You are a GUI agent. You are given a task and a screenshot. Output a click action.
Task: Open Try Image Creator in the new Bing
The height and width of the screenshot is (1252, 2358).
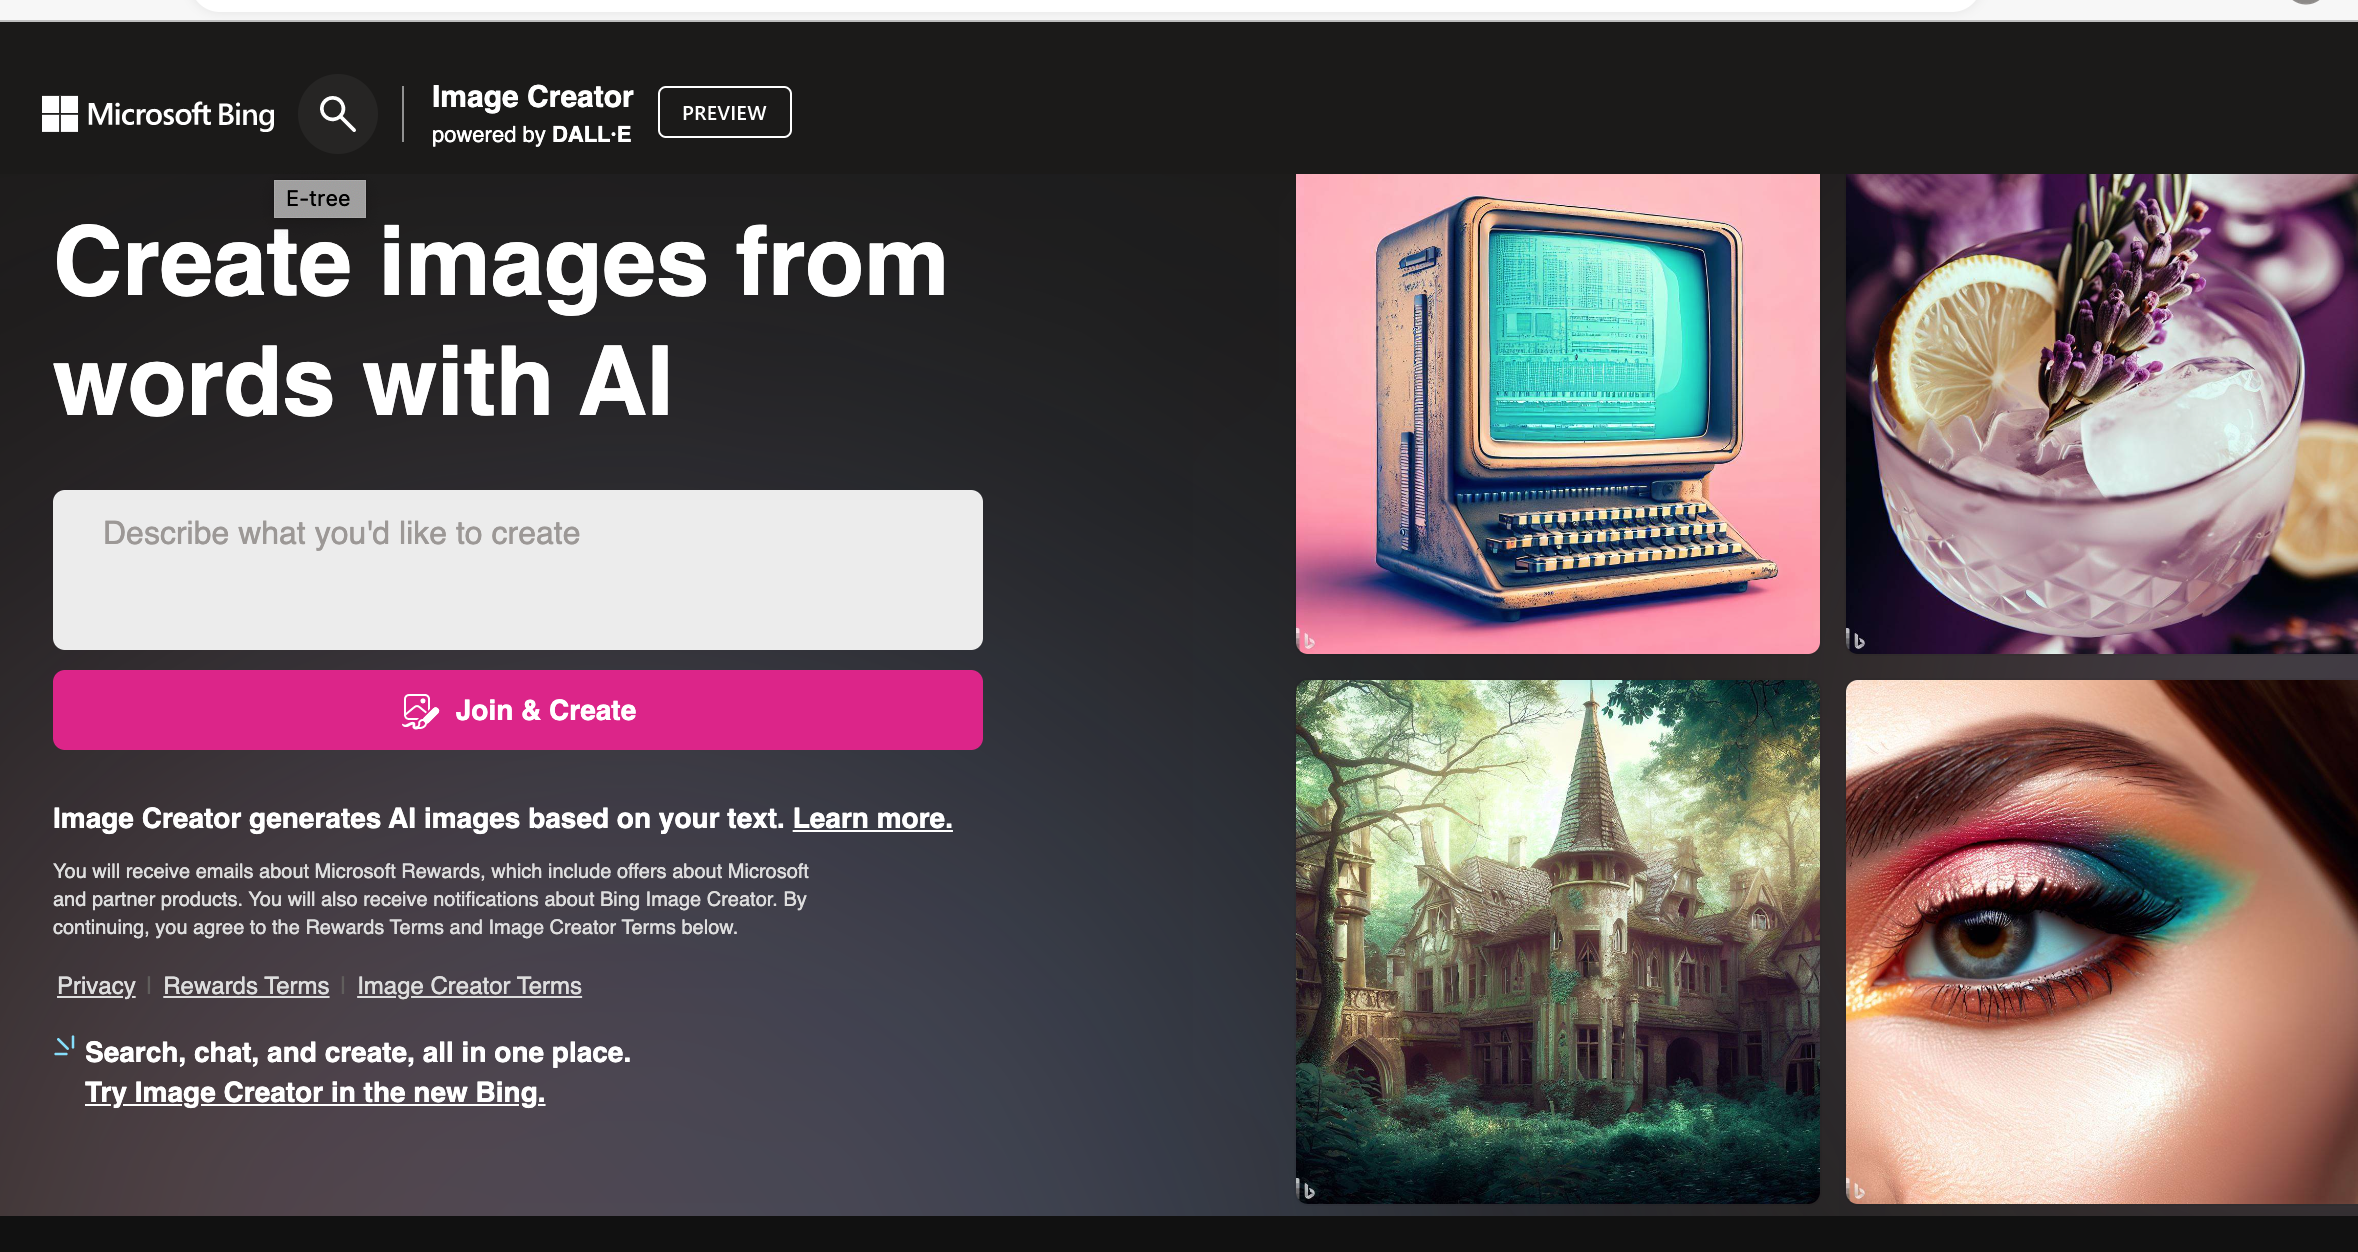315,1092
